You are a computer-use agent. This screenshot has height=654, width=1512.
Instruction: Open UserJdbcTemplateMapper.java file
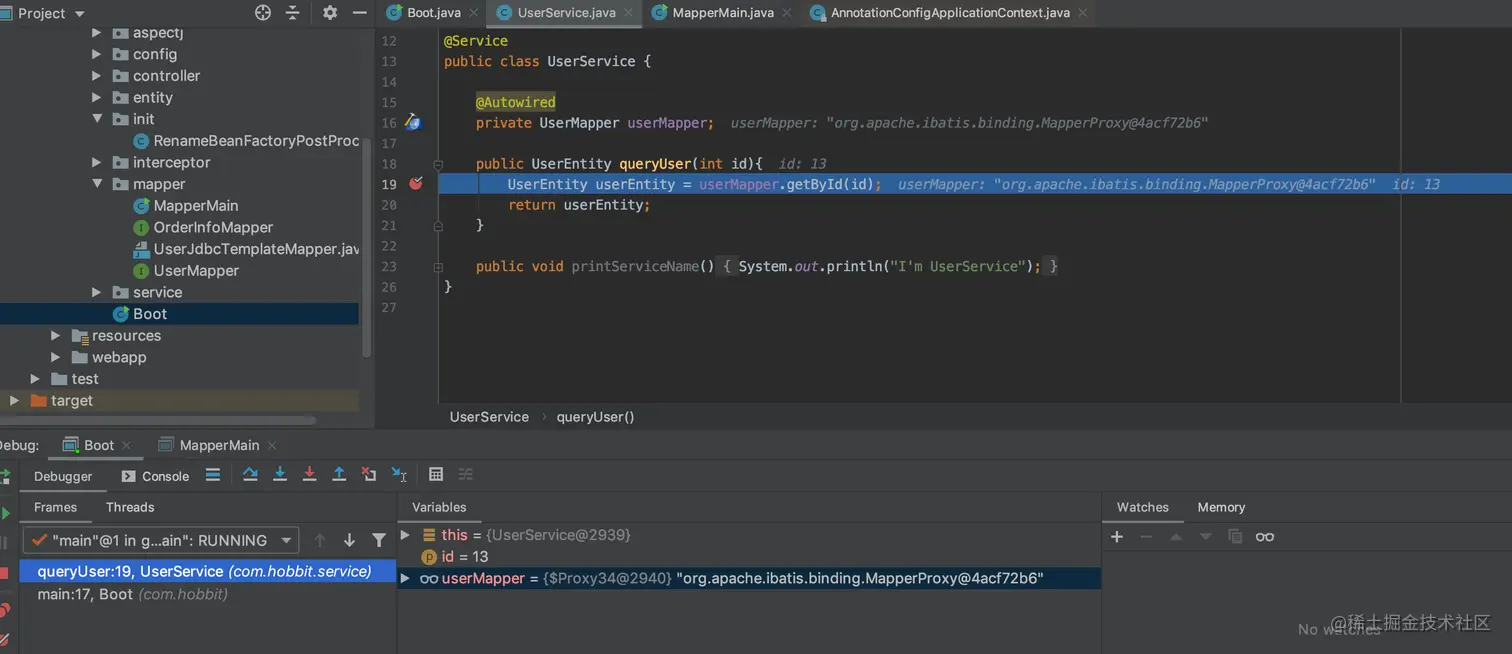pos(246,249)
